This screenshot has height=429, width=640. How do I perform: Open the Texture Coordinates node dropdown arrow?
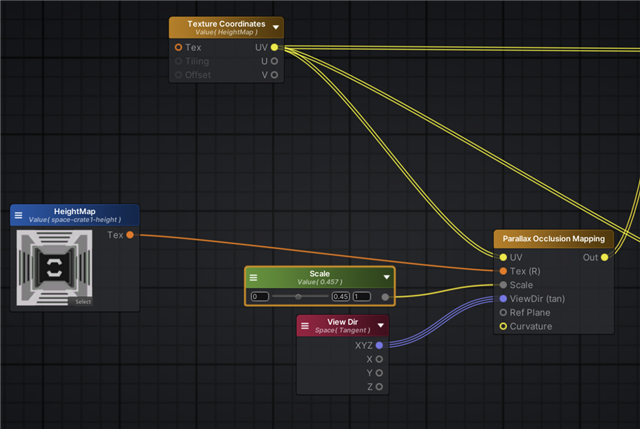click(x=276, y=28)
